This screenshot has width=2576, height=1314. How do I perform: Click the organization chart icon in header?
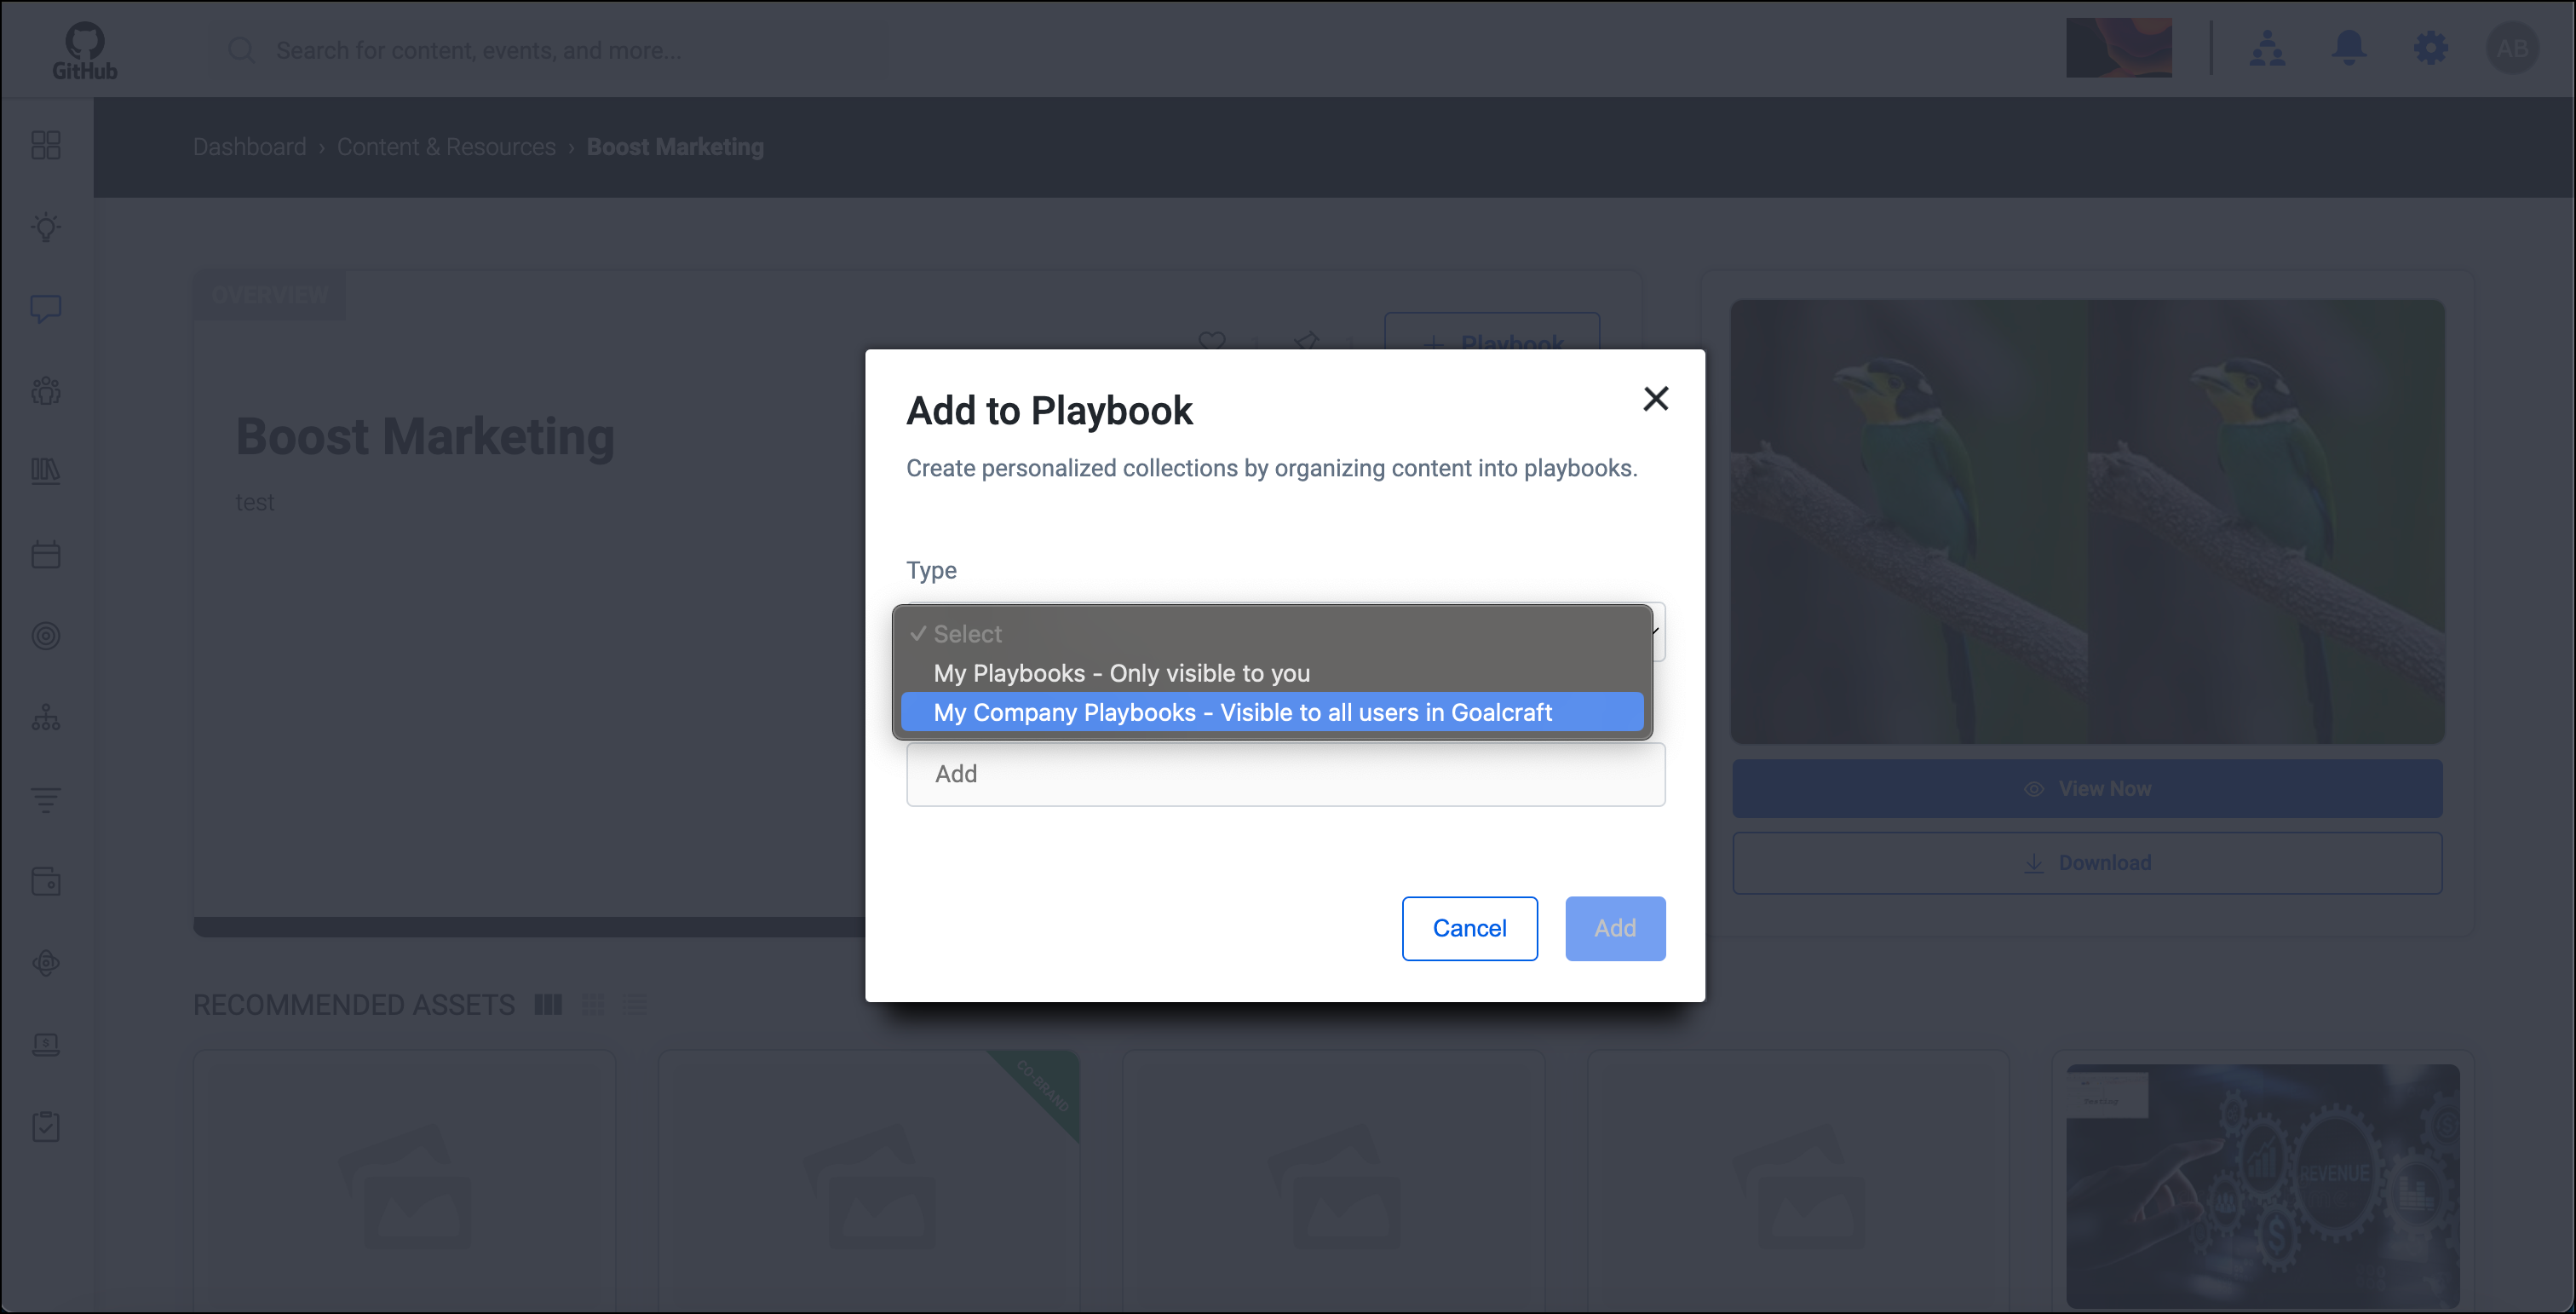click(x=2267, y=48)
